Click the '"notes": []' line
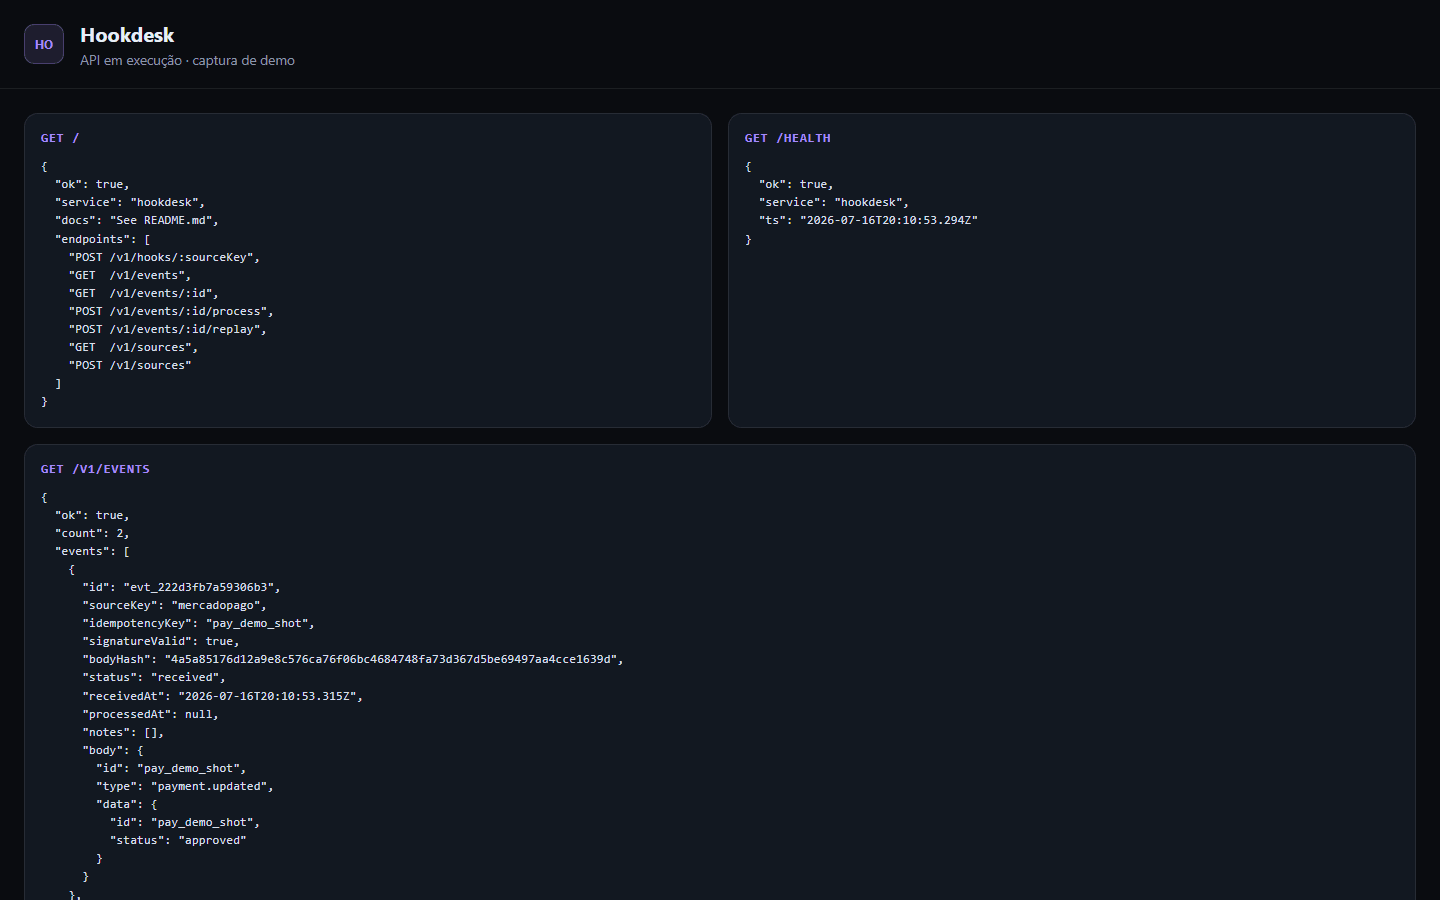This screenshot has width=1440, height=900. tap(123, 732)
